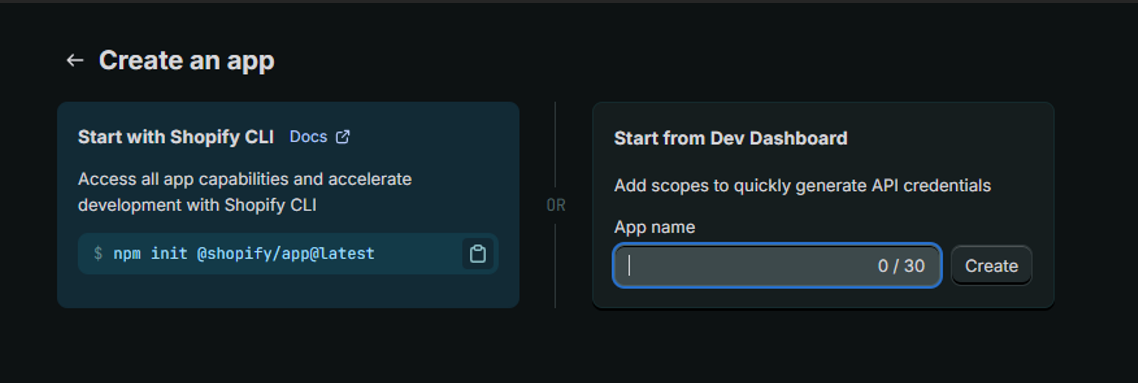Click the Create an app page title
Viewport: 1138px width, 383px height.
187,60
